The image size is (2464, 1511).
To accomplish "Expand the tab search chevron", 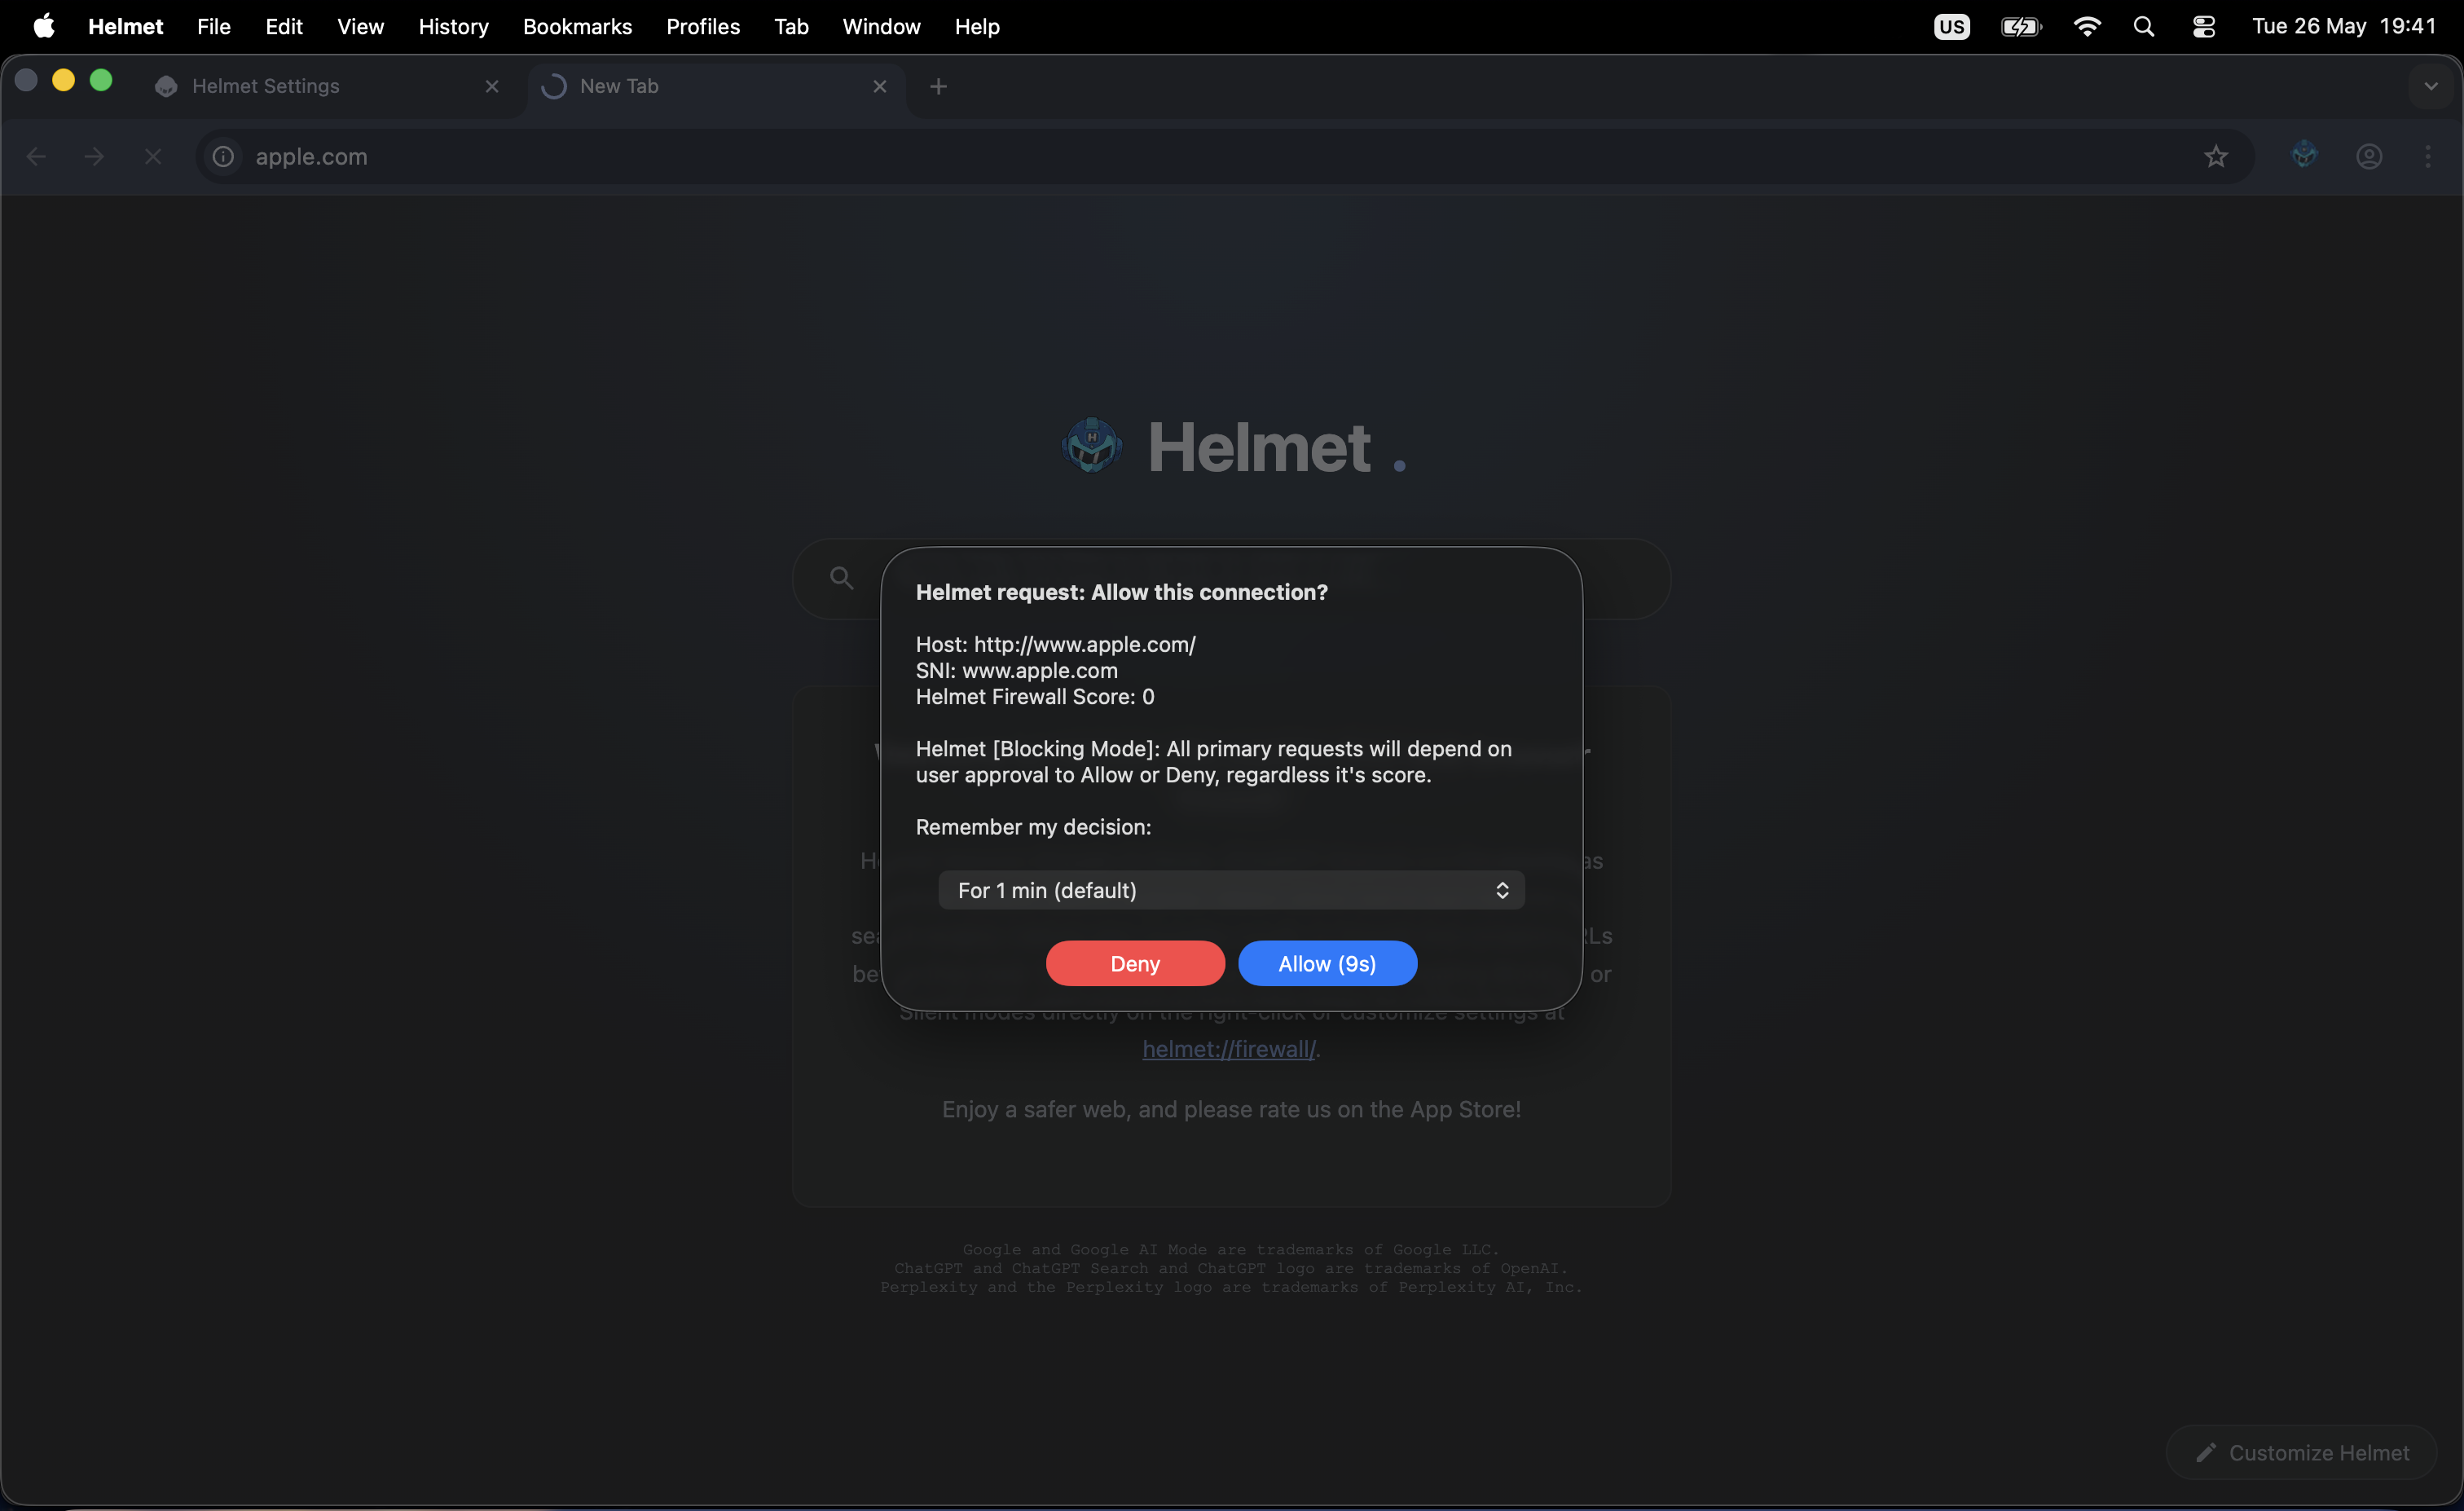I will 2431,87.
